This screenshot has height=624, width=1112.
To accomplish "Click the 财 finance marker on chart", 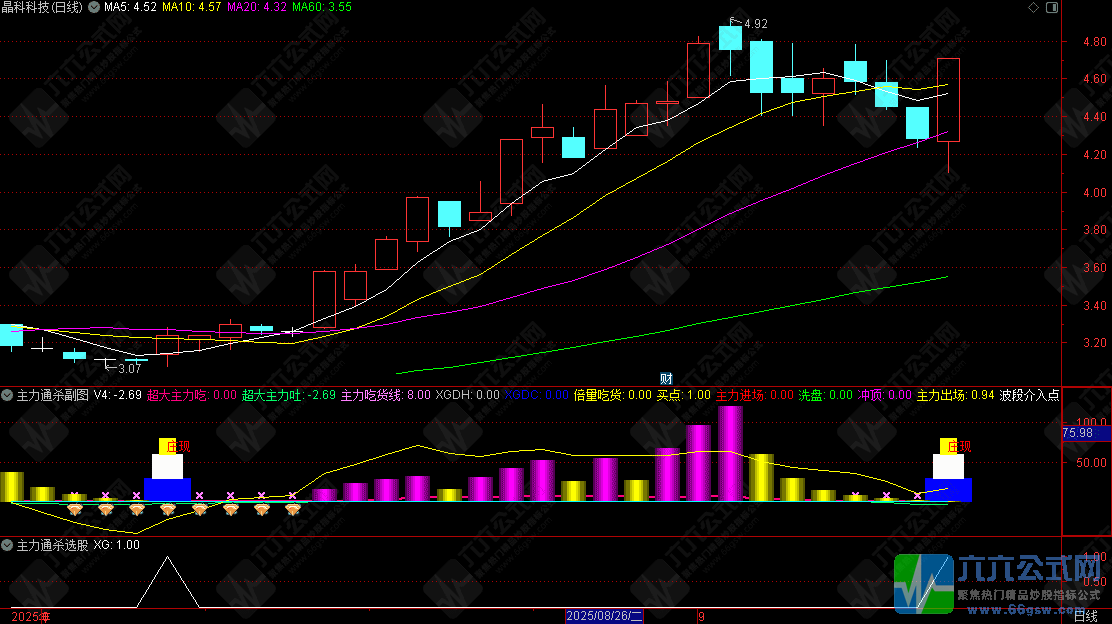I will pos(666,379).
